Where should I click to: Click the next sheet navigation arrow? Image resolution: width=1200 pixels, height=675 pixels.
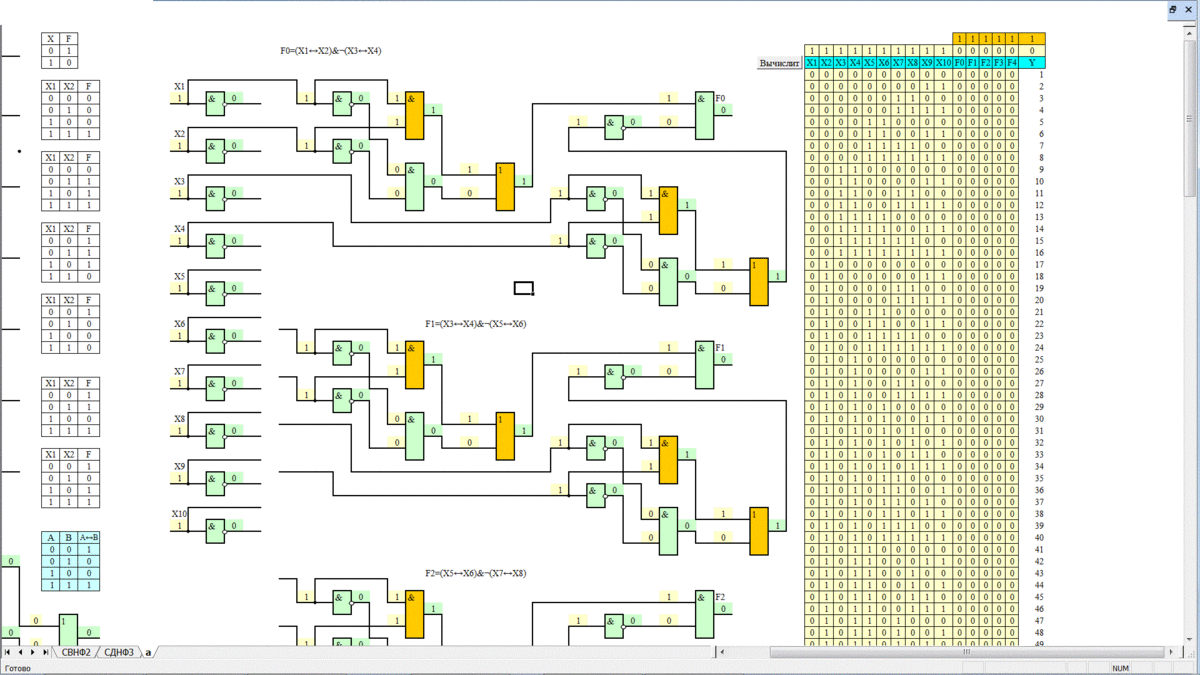point(33,652)
